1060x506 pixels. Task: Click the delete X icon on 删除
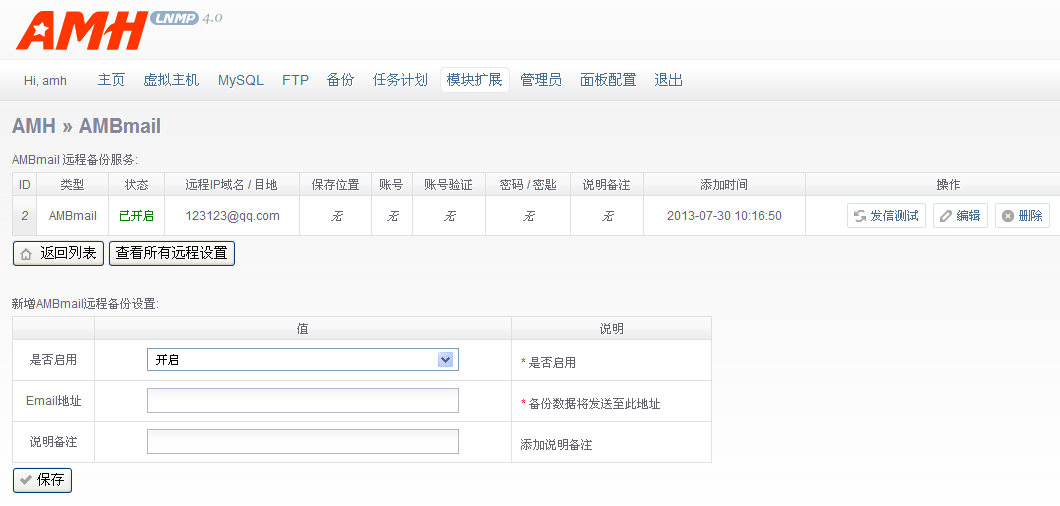tap(1008, 216)
